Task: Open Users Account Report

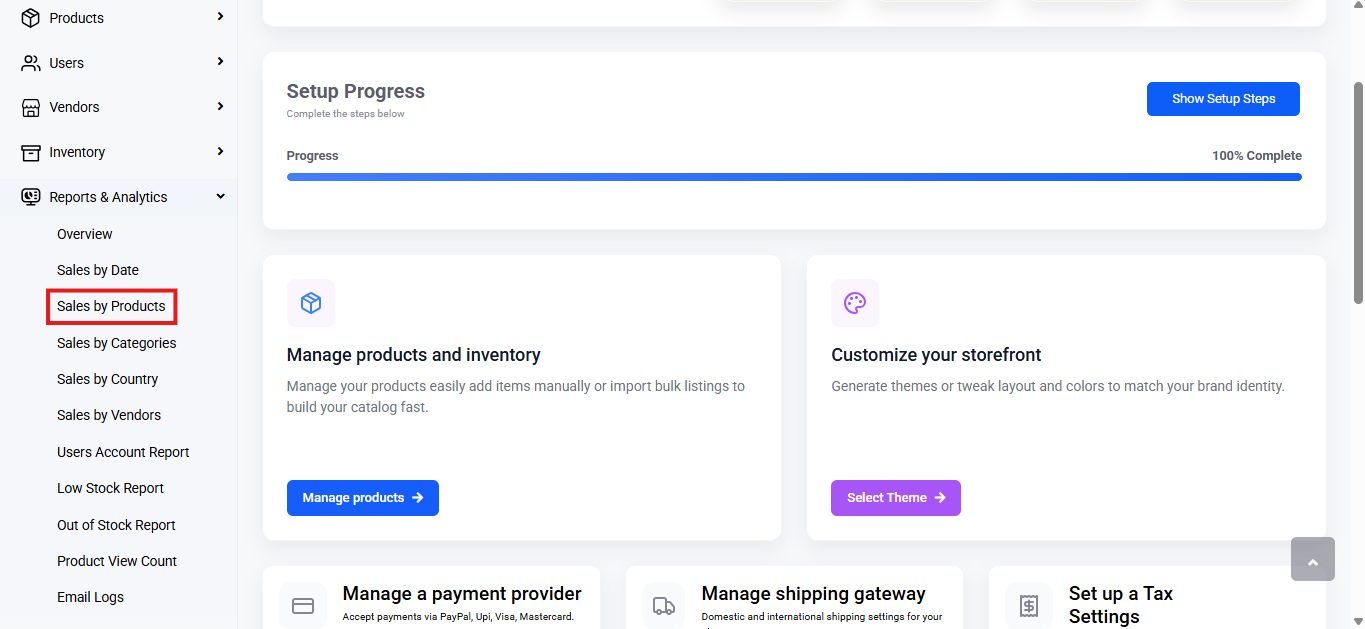Action: [123, 452]
